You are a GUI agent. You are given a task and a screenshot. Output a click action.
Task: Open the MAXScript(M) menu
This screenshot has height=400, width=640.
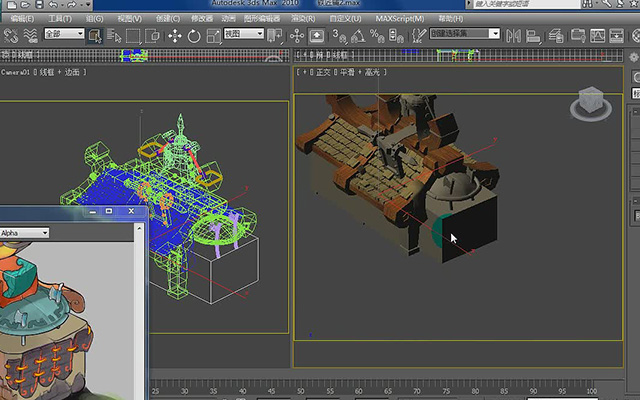tap(400, 18)
